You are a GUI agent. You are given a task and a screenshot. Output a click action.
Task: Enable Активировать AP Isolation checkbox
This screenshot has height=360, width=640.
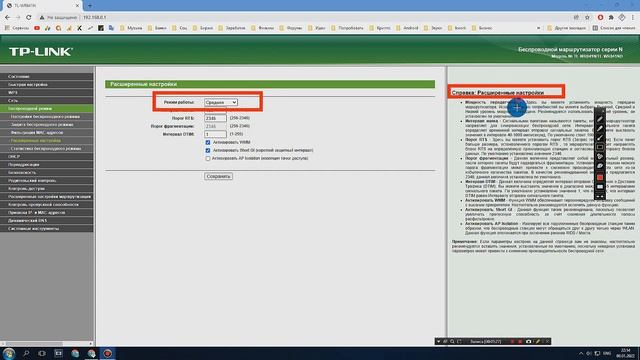point(208,158)
